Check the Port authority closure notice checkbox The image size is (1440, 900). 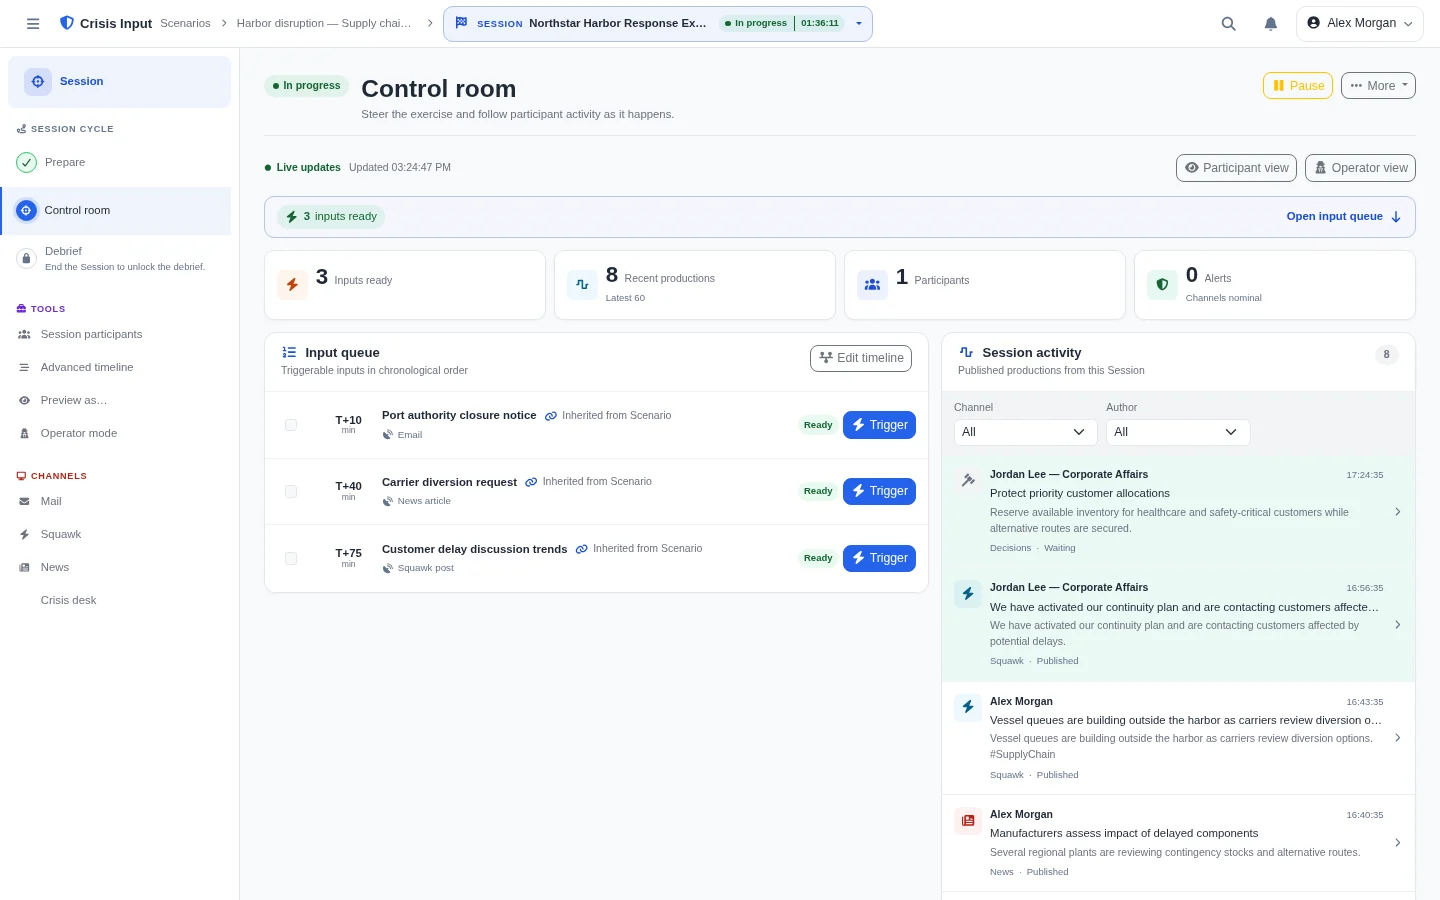click(x=291, y=425)
